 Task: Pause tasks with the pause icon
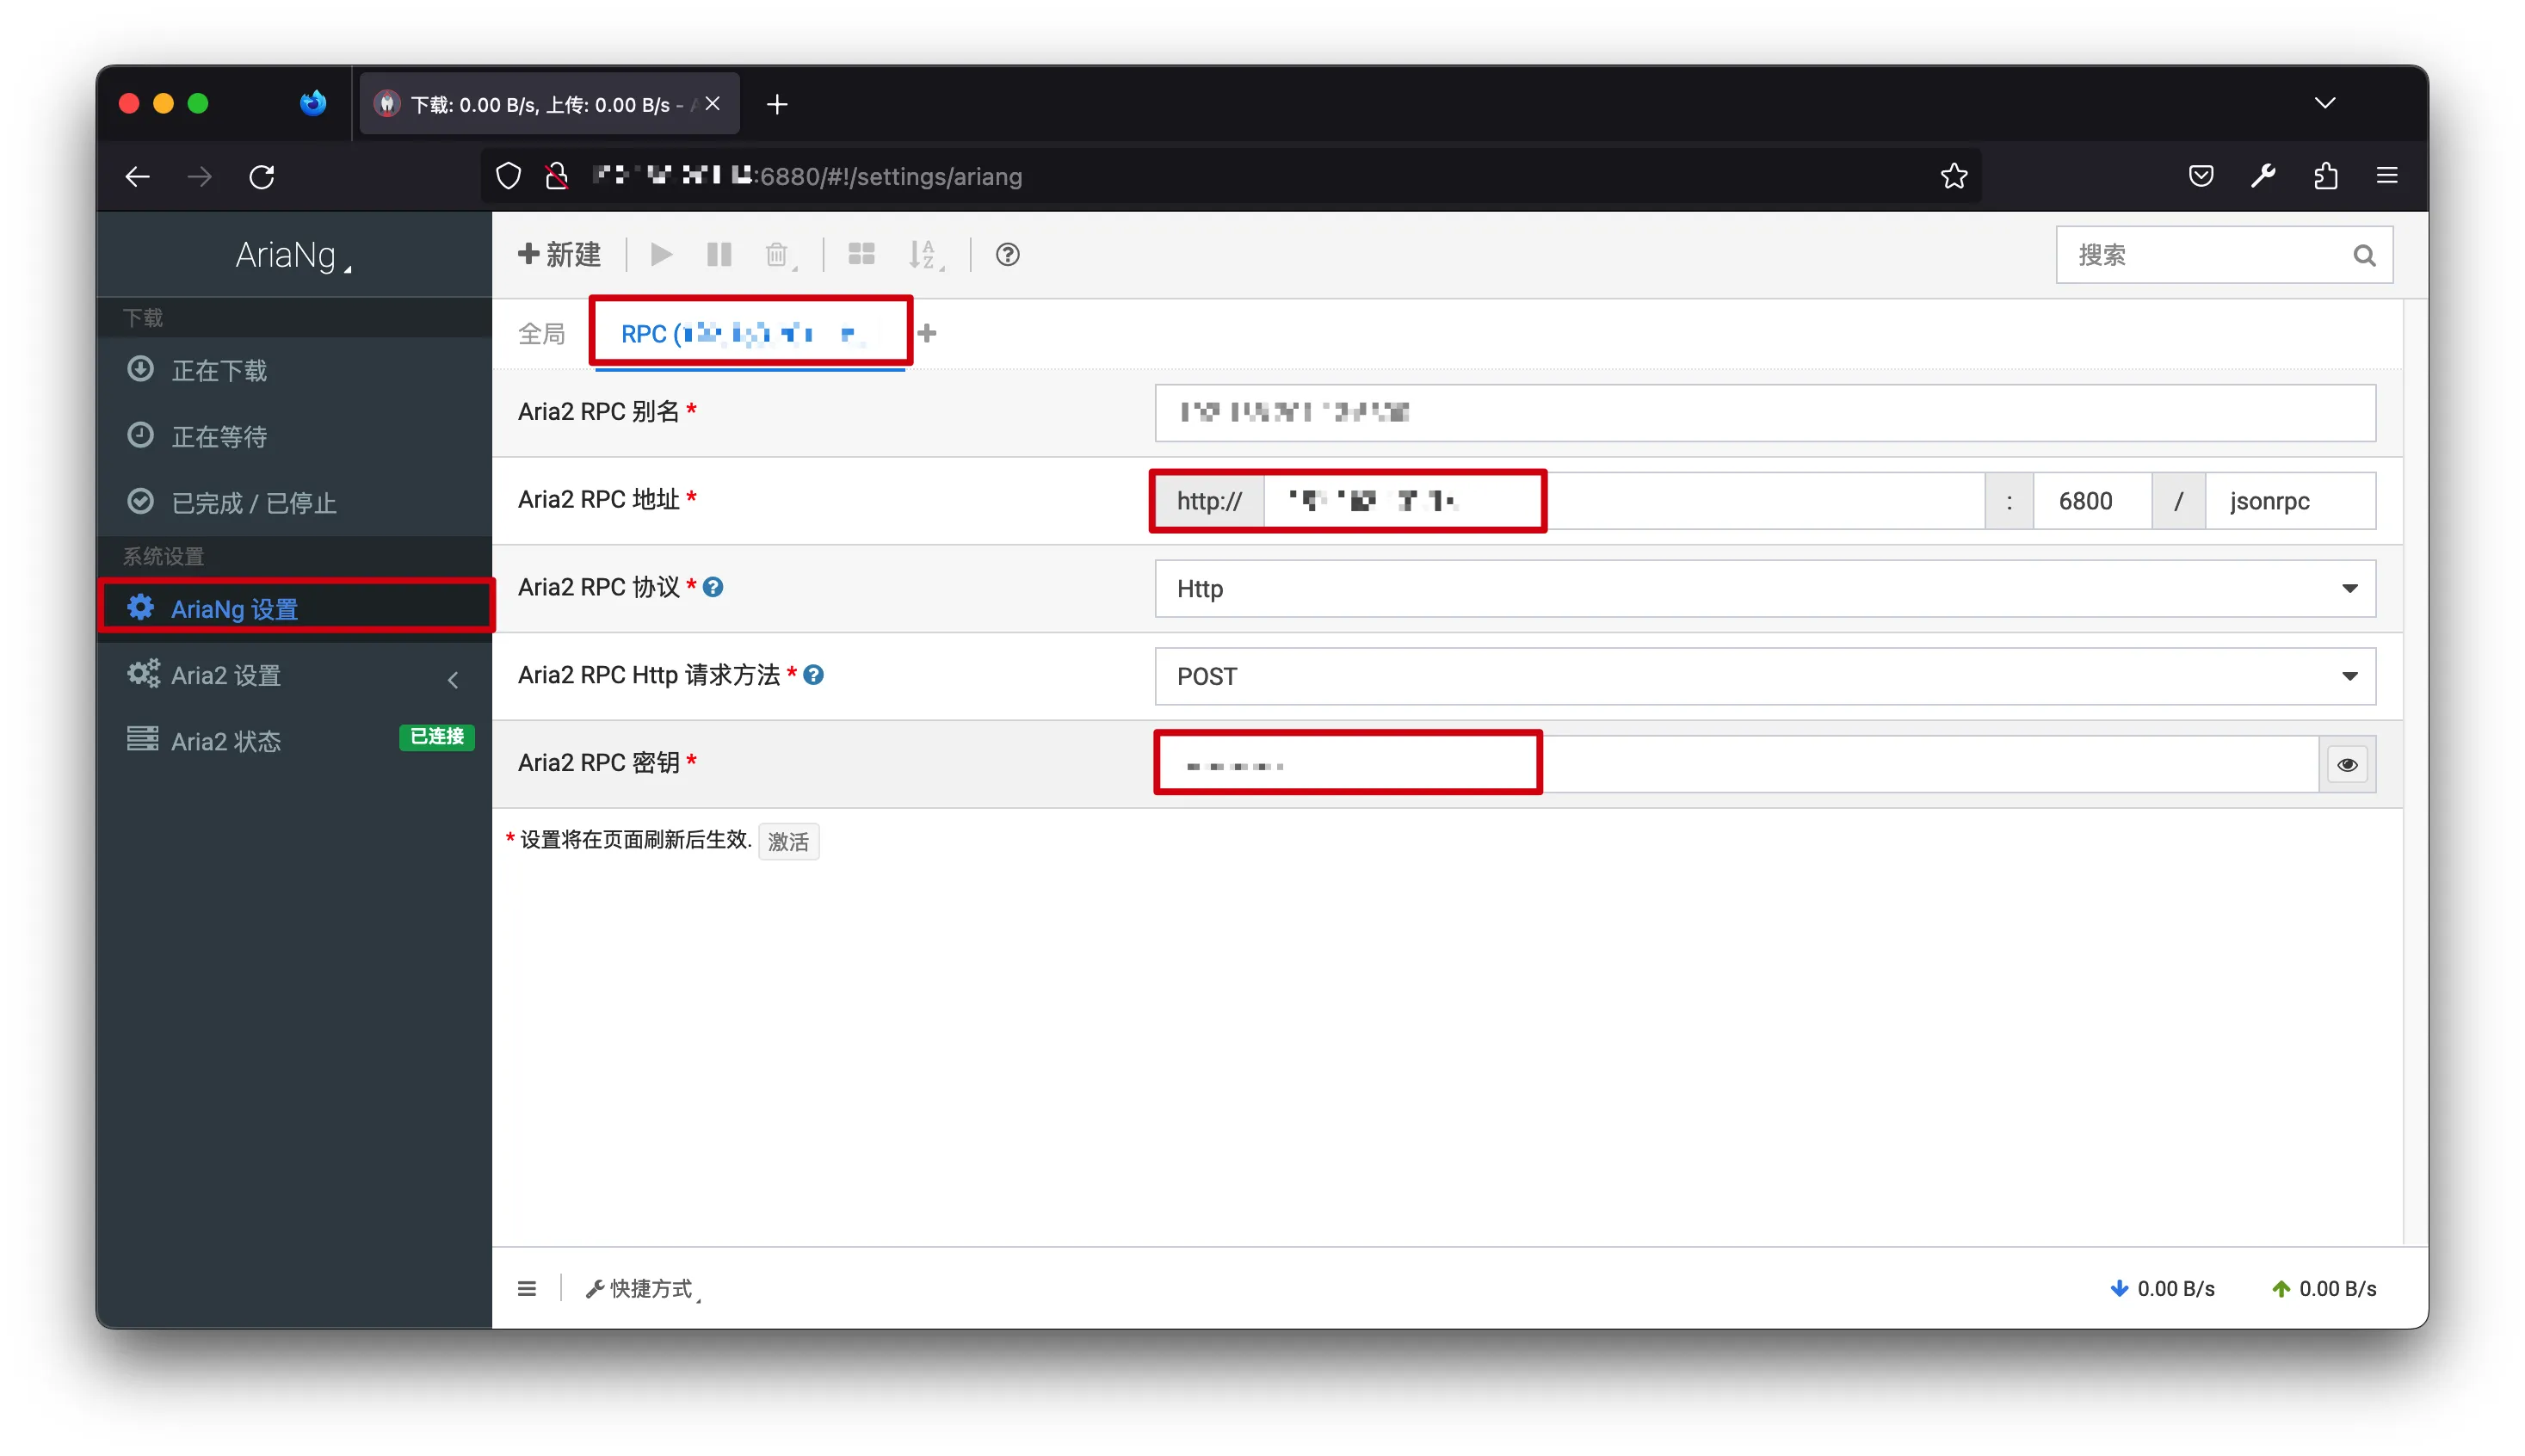719,255
